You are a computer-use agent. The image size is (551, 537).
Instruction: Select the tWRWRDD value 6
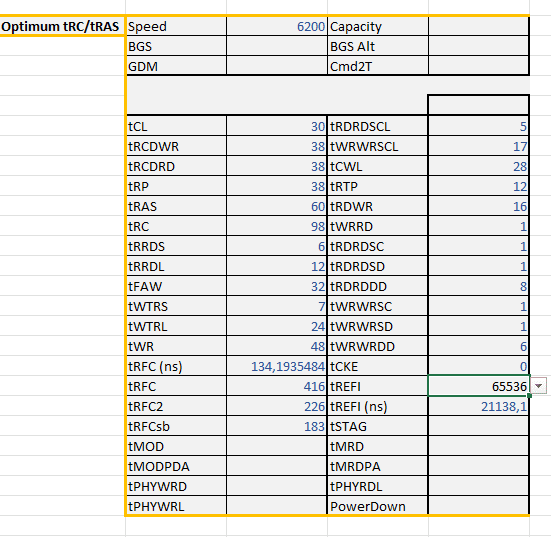coord(479,347)
